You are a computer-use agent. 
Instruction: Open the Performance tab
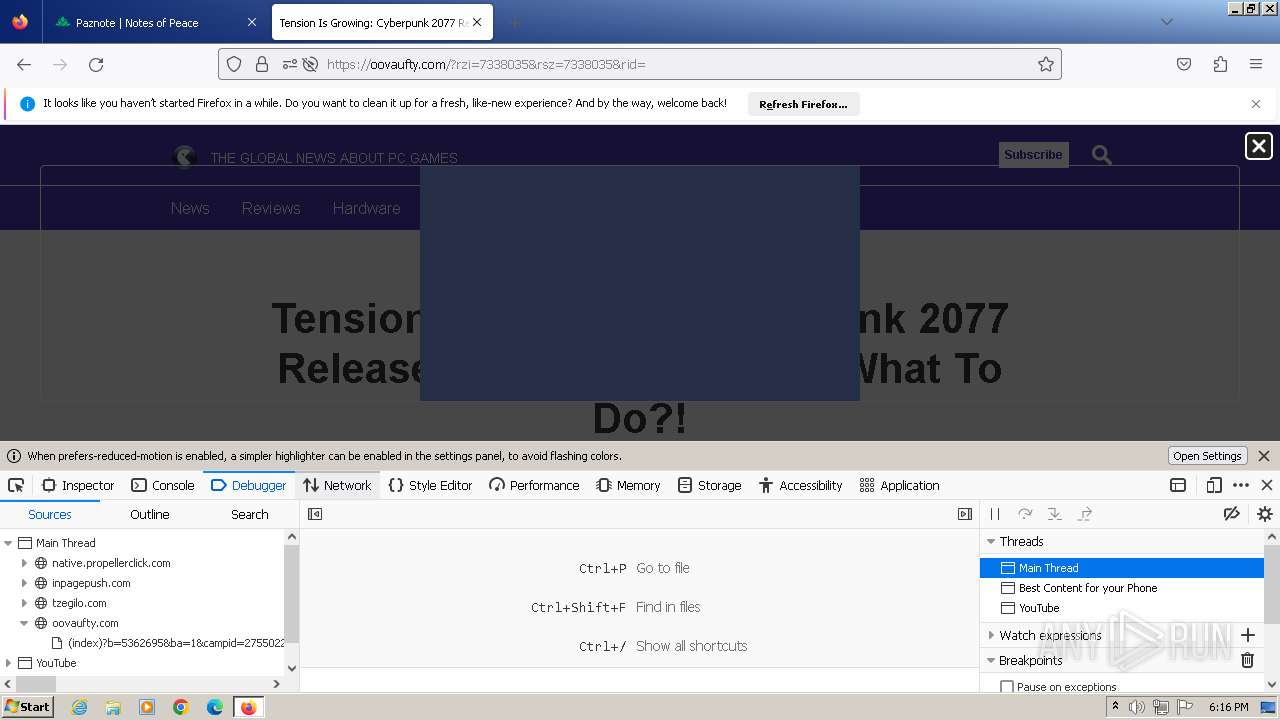point(534,485)
